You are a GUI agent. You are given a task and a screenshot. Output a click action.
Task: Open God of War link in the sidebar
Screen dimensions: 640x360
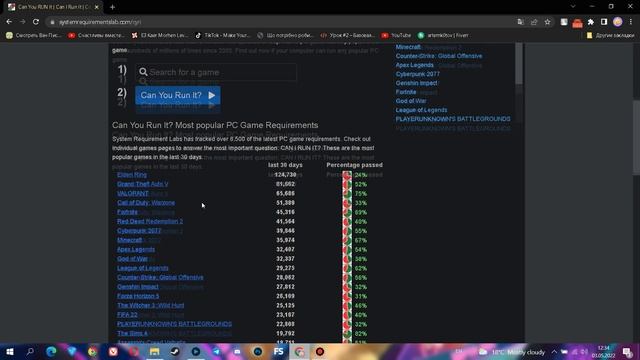pos(411,101)
